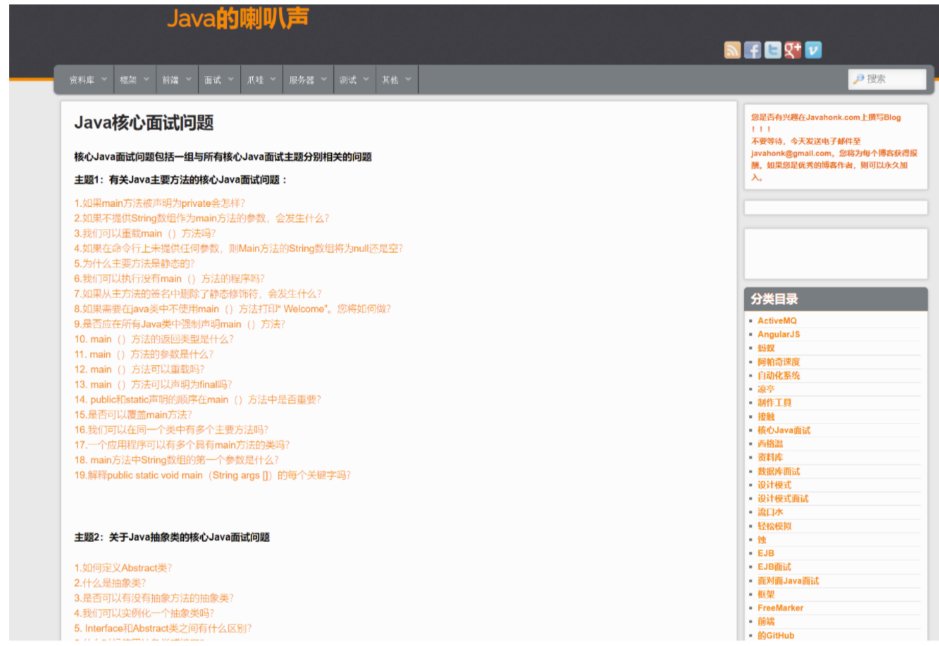Open question 4 about null or empty args
The width and height of the screenshot is (939, 646).
click(x=238, y=248)
